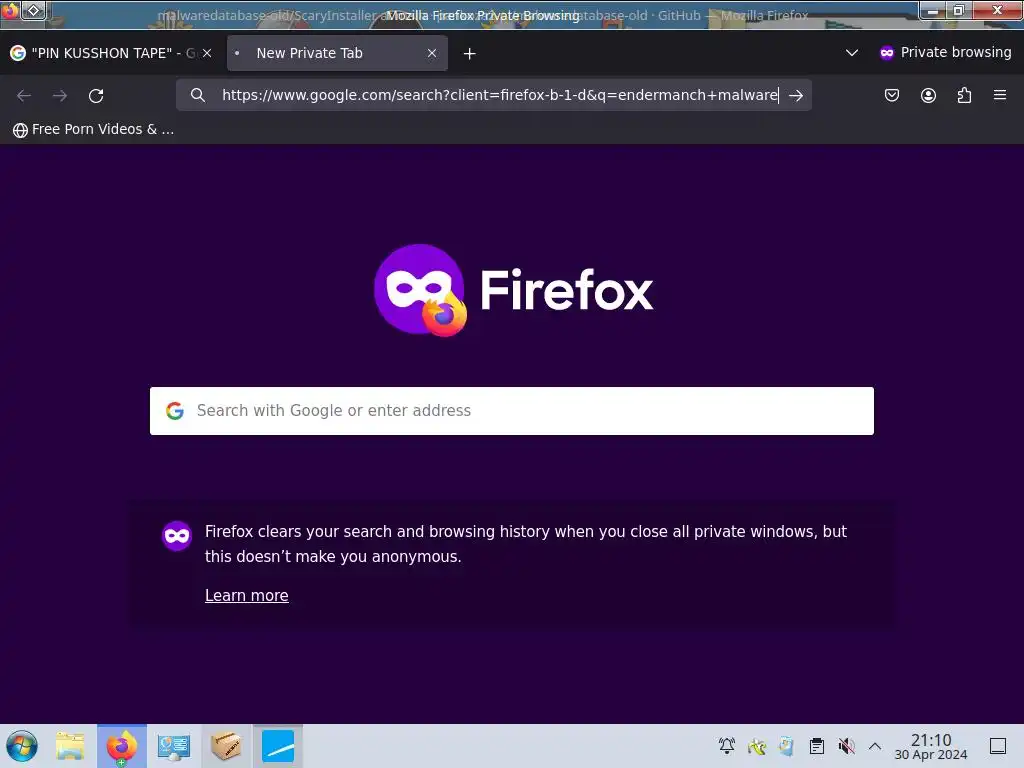The image size is (1024, 768).
Task: Go back with the back arrow button
Action: tap(24, 96)
